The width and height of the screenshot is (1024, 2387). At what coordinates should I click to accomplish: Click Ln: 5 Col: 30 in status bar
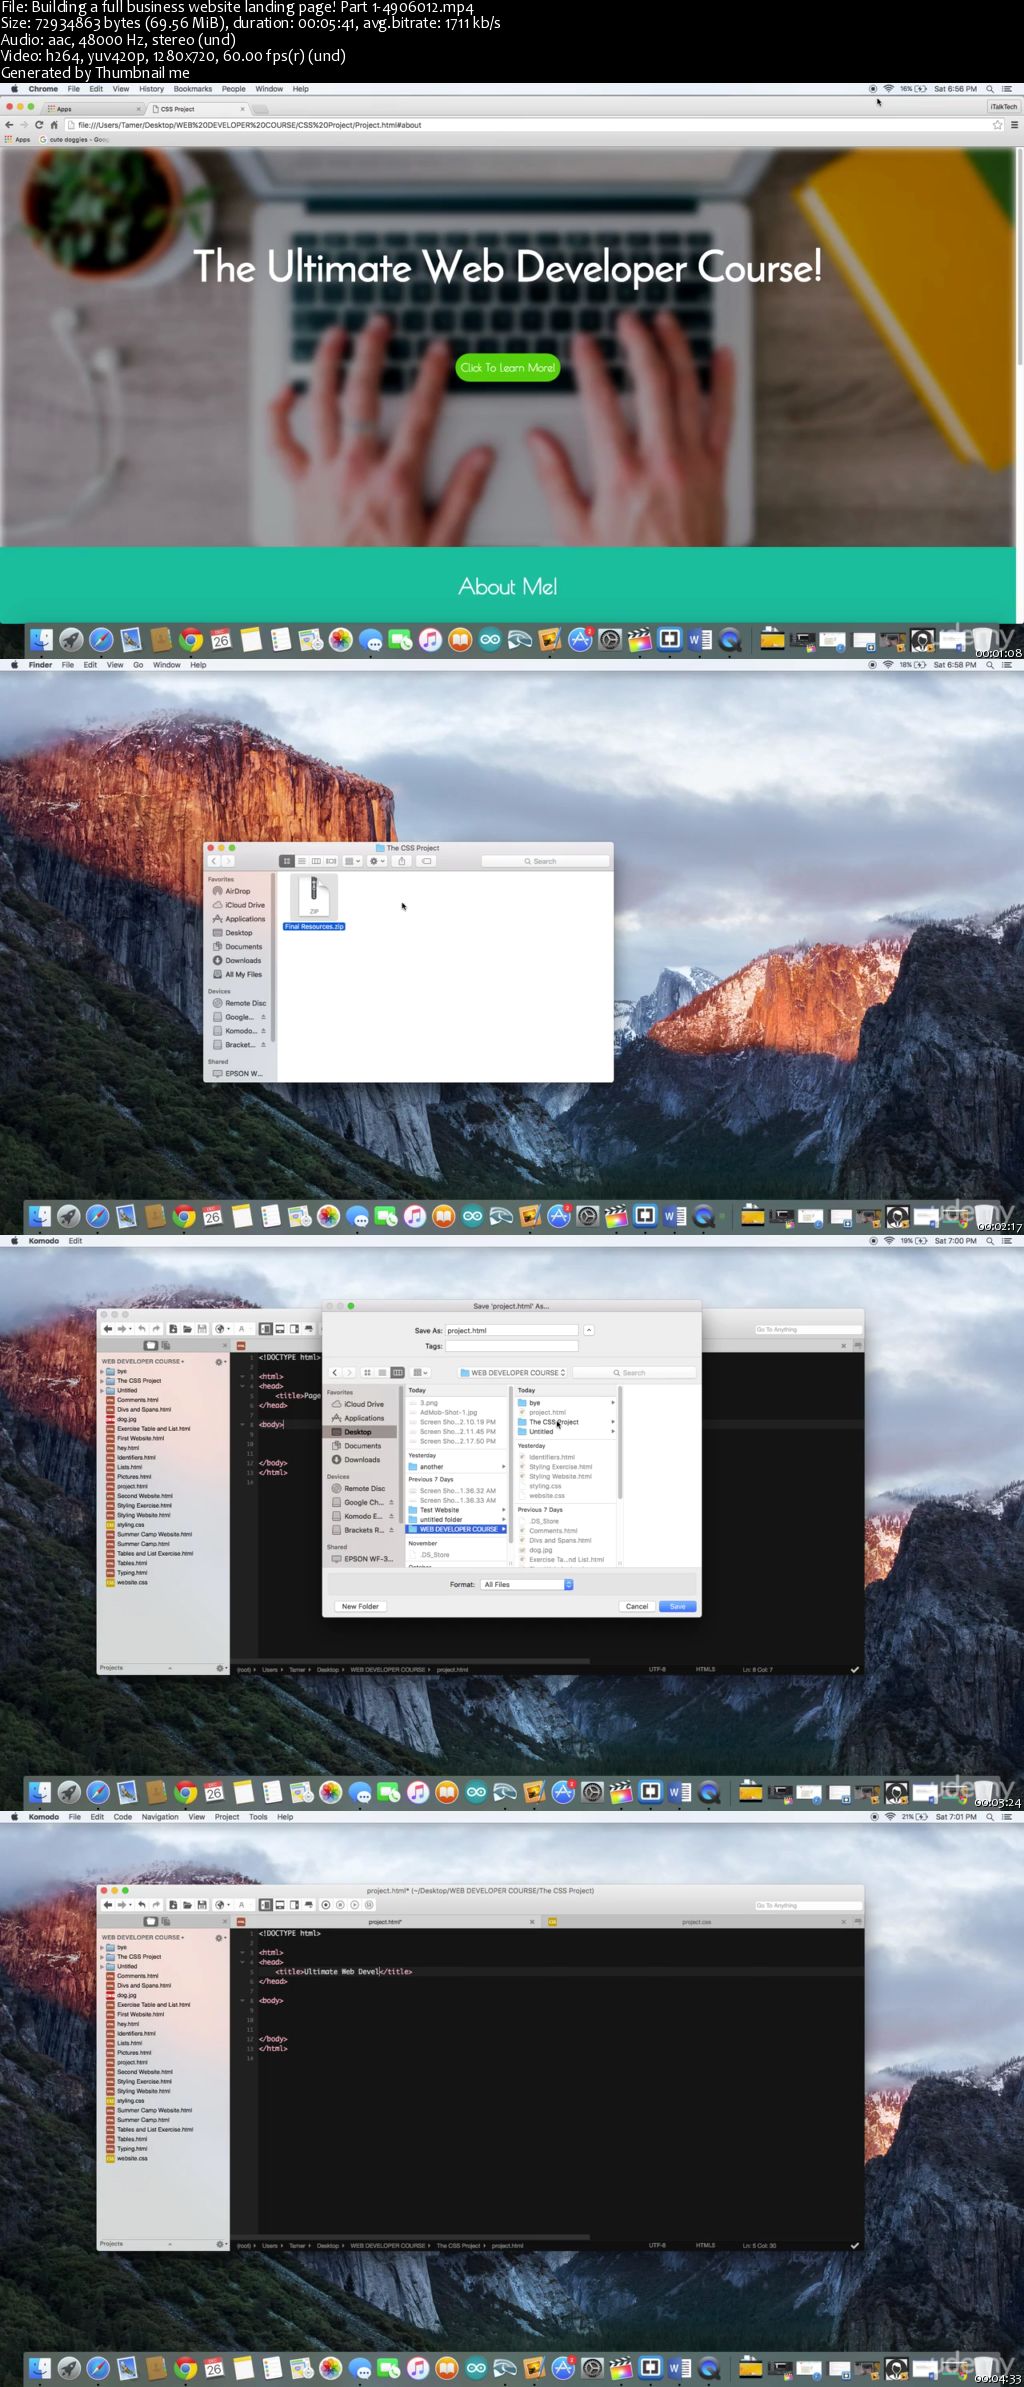pyautogui.click(x=759, y=2245)
